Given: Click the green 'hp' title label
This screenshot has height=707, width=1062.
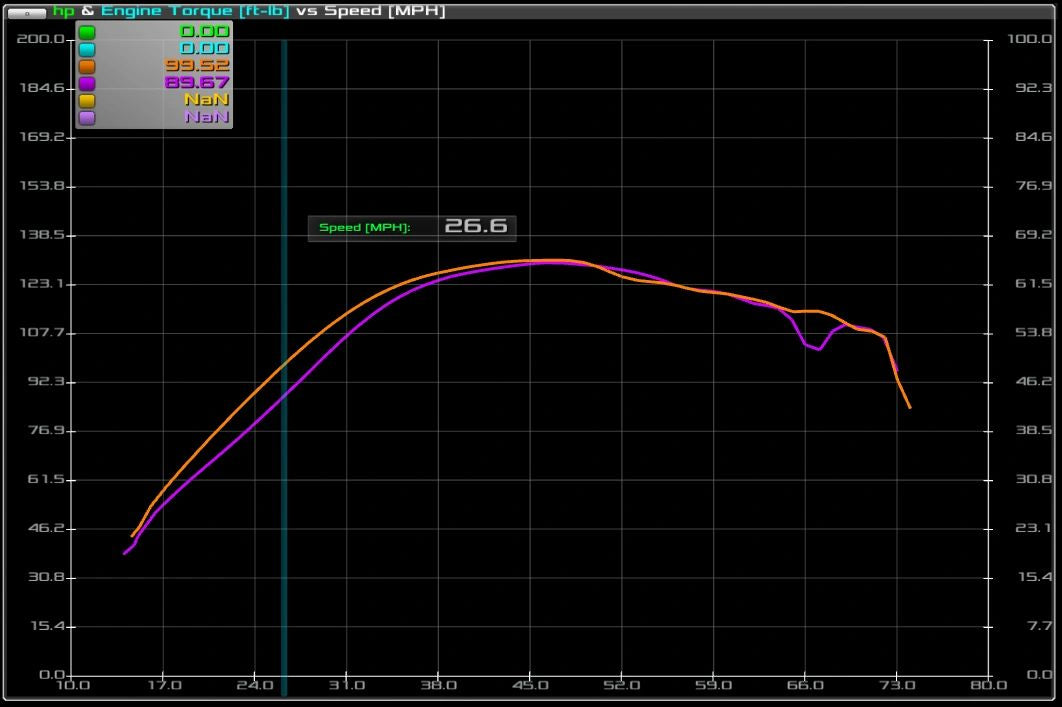Looking at the screenshot, I should click(x=64, y=11).
